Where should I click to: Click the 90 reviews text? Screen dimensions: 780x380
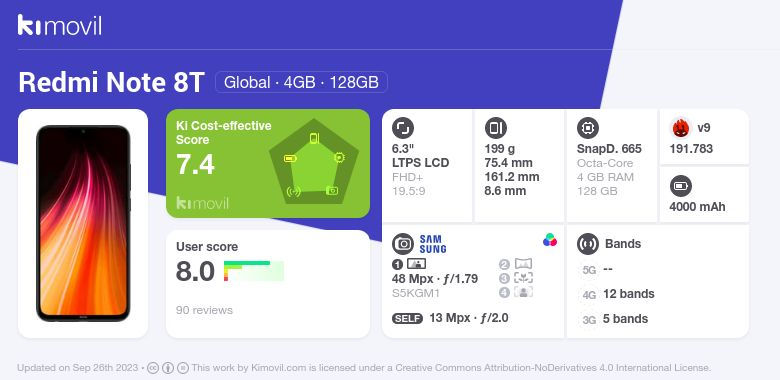coord(204,310)
